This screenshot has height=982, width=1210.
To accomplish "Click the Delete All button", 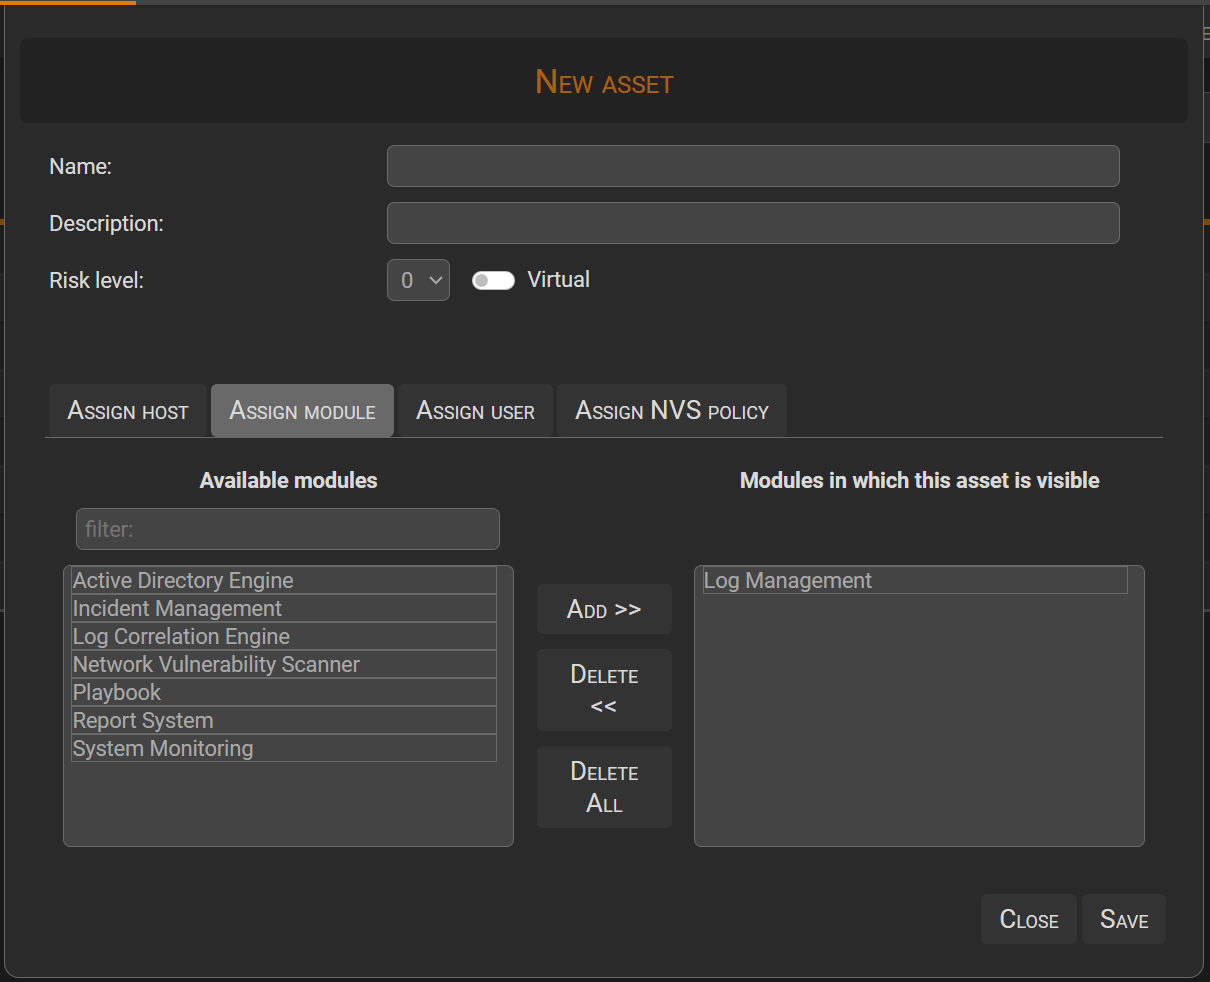I will click(x=604, y=787).
